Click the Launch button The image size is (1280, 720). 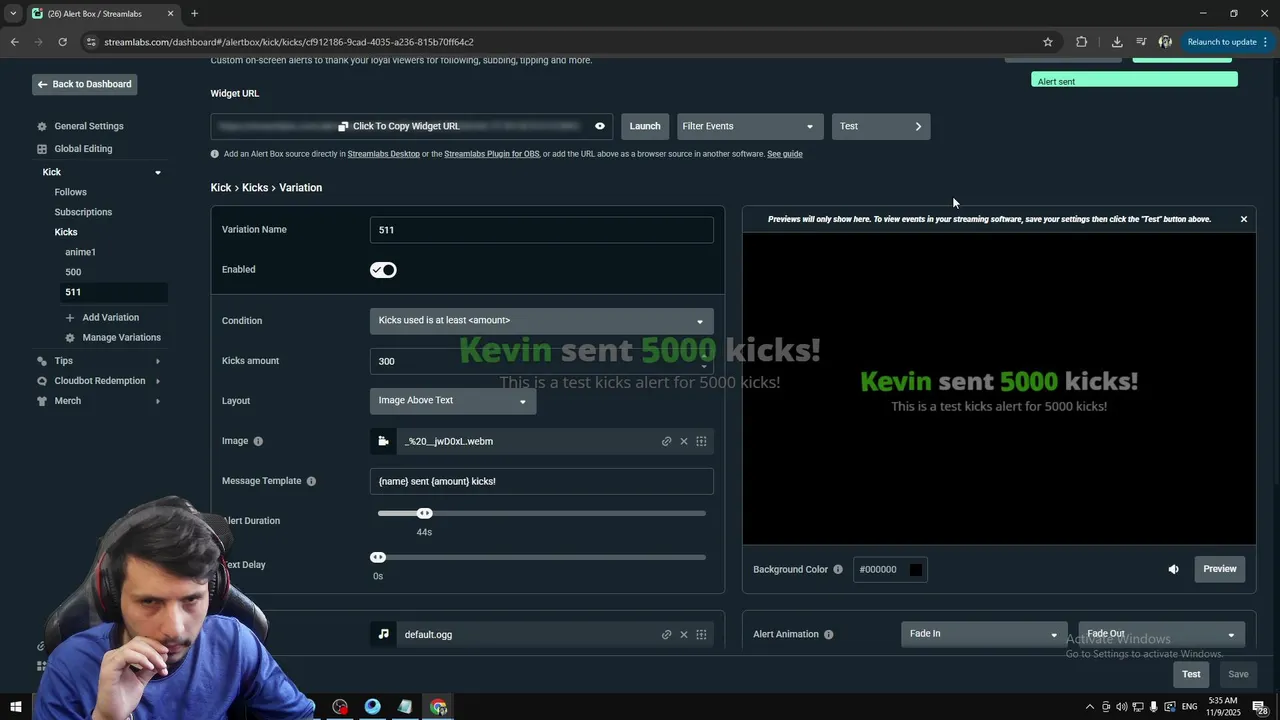(645, 126)
